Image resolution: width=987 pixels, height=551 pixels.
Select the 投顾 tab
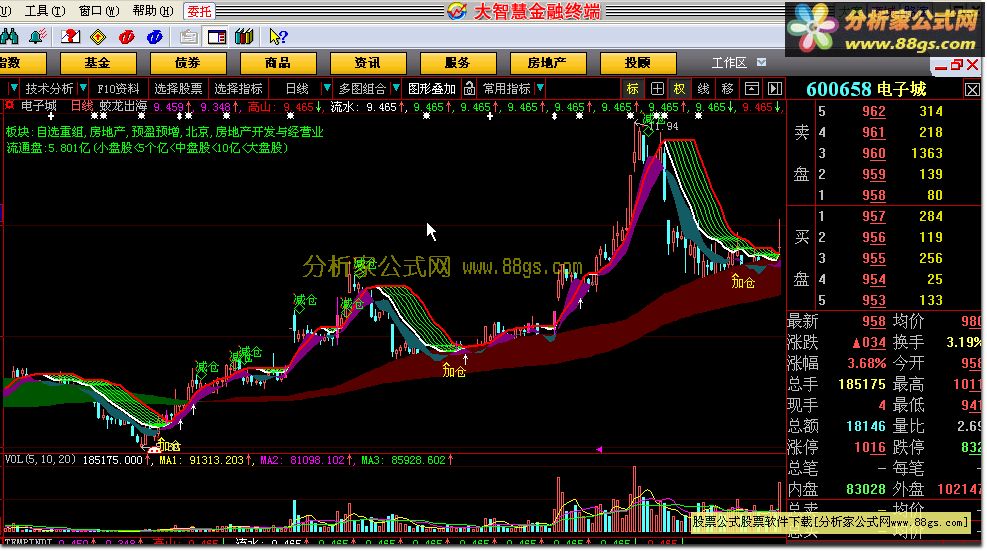click(x=638, y=63)
